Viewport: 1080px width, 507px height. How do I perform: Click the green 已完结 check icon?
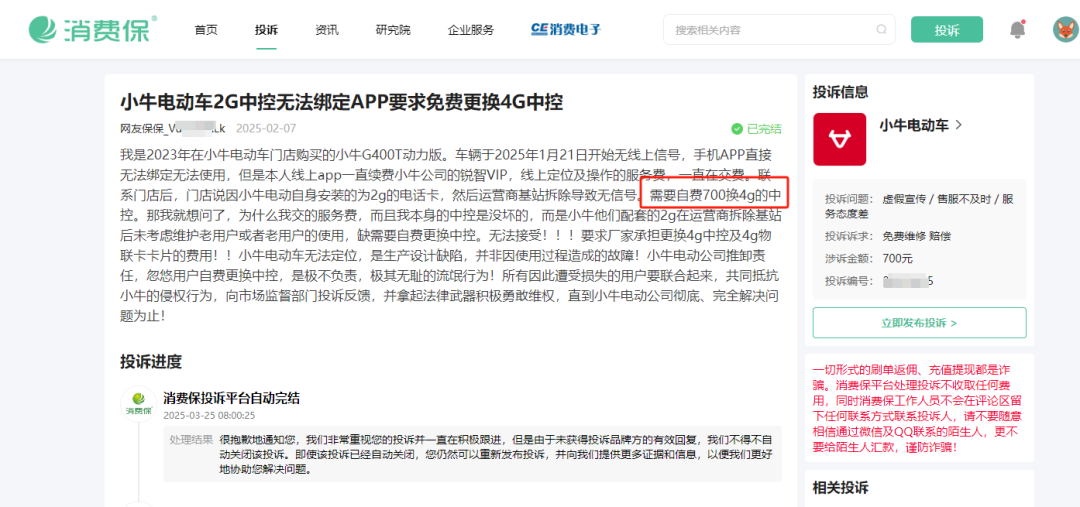pos(737,129)
